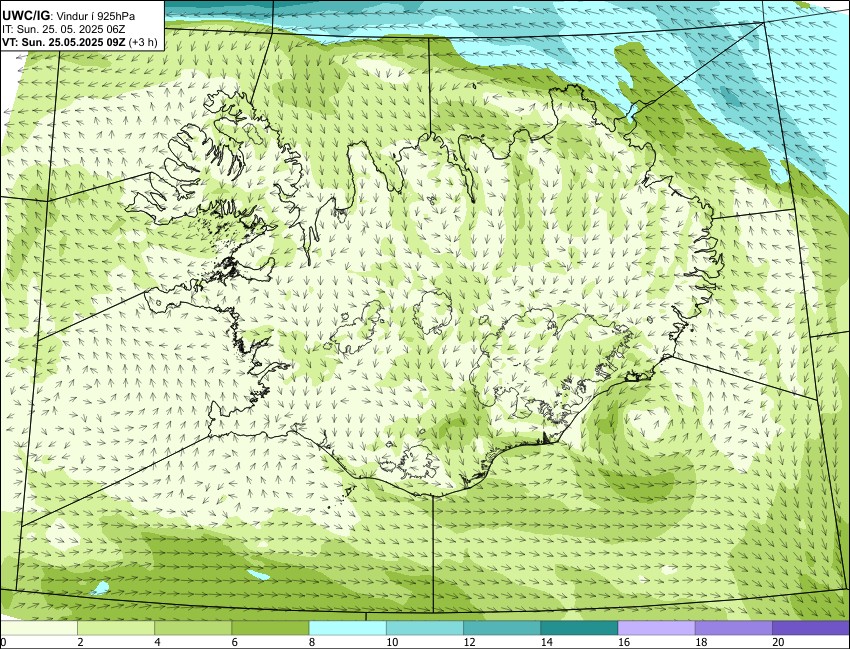This screenshot has width=850, height=649.
Task: Click the 10-12 cyan legend swatch
Action: (425, 628)
